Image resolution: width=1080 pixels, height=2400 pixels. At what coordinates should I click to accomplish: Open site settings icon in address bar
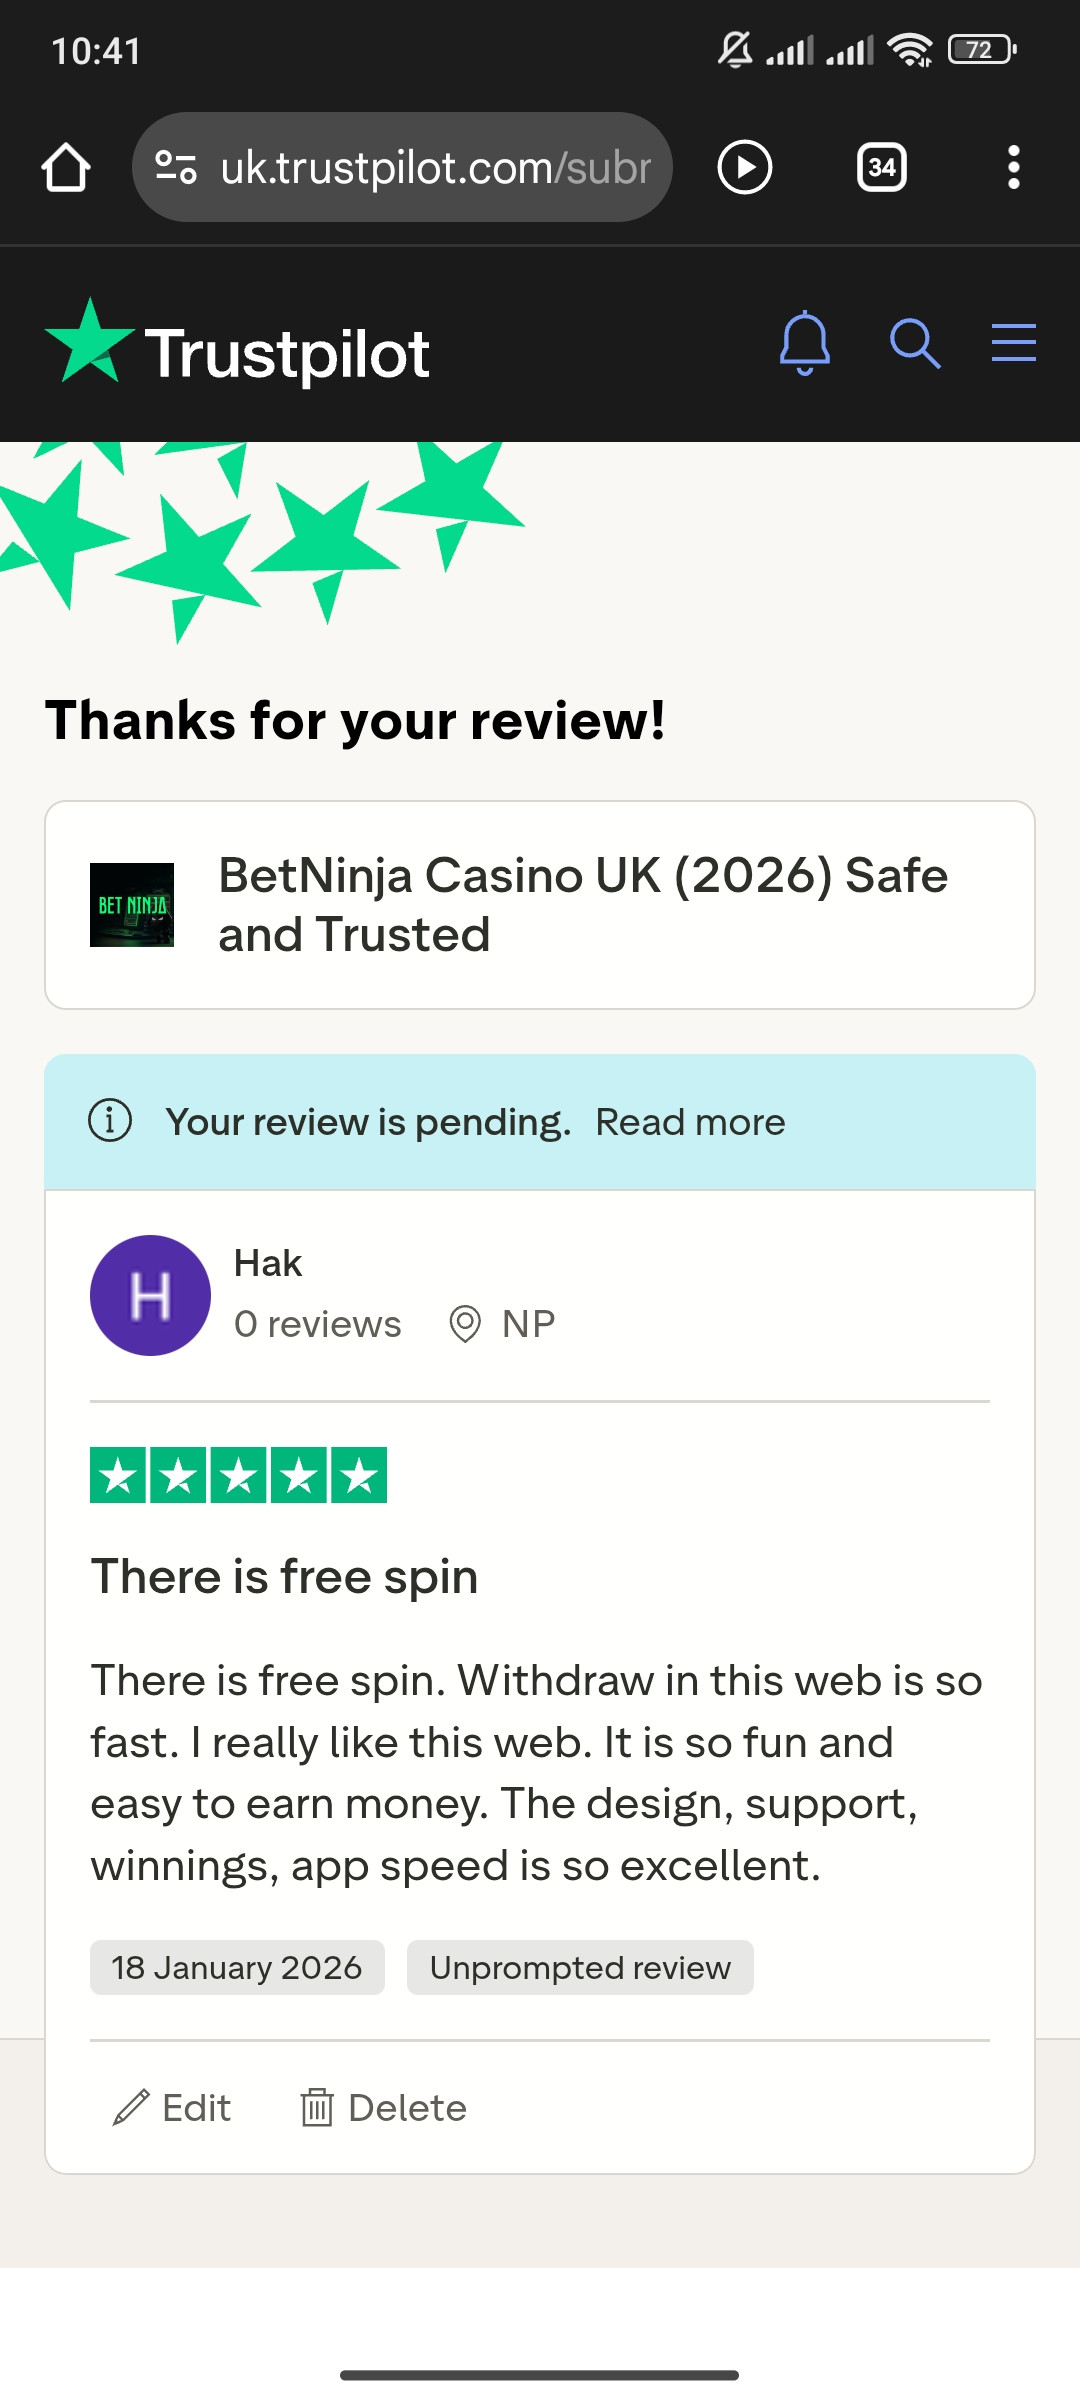(176, 167)
